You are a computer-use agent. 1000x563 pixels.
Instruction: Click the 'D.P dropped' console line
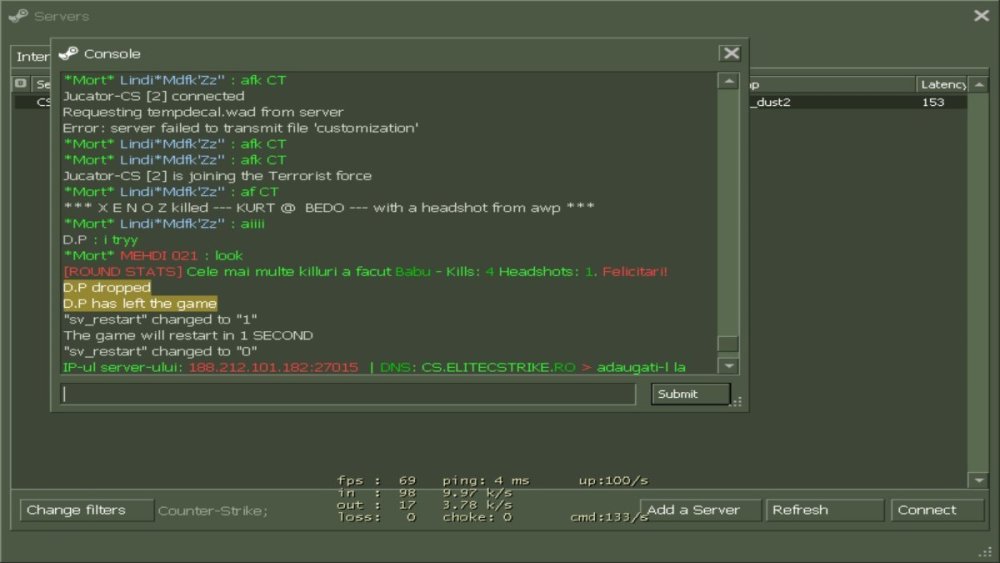tap(107, 288)
